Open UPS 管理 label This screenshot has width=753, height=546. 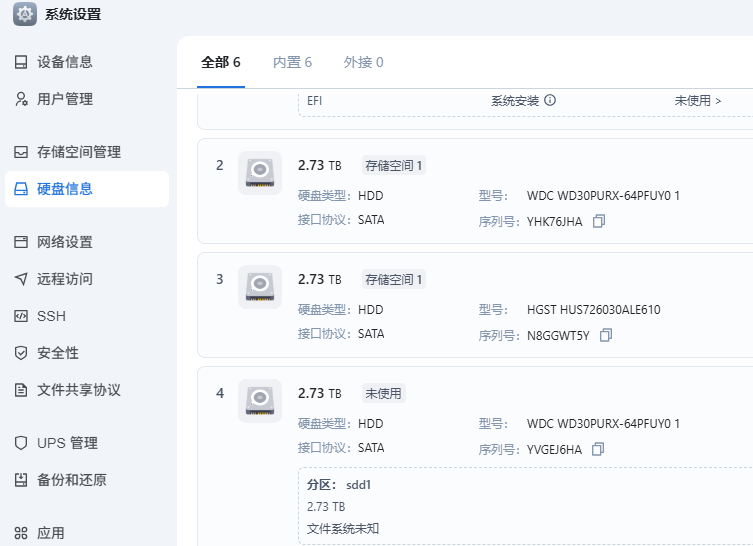(x=67, y=443)
